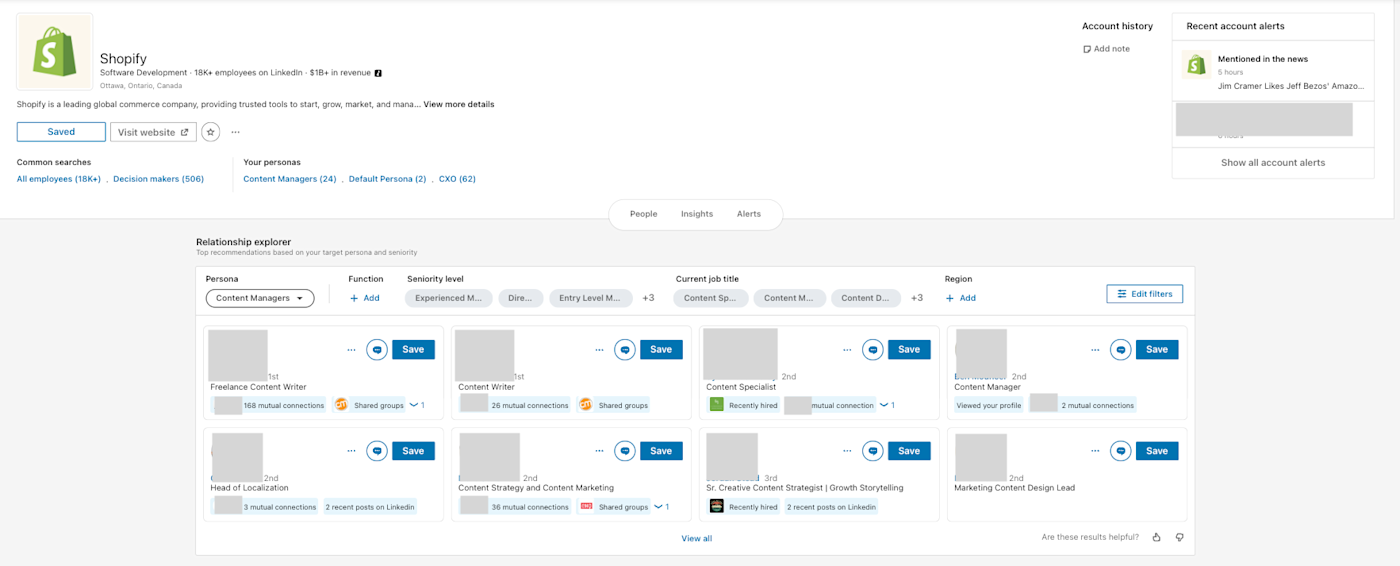Click the Experienced M... seniority chip

click(449, 298)
